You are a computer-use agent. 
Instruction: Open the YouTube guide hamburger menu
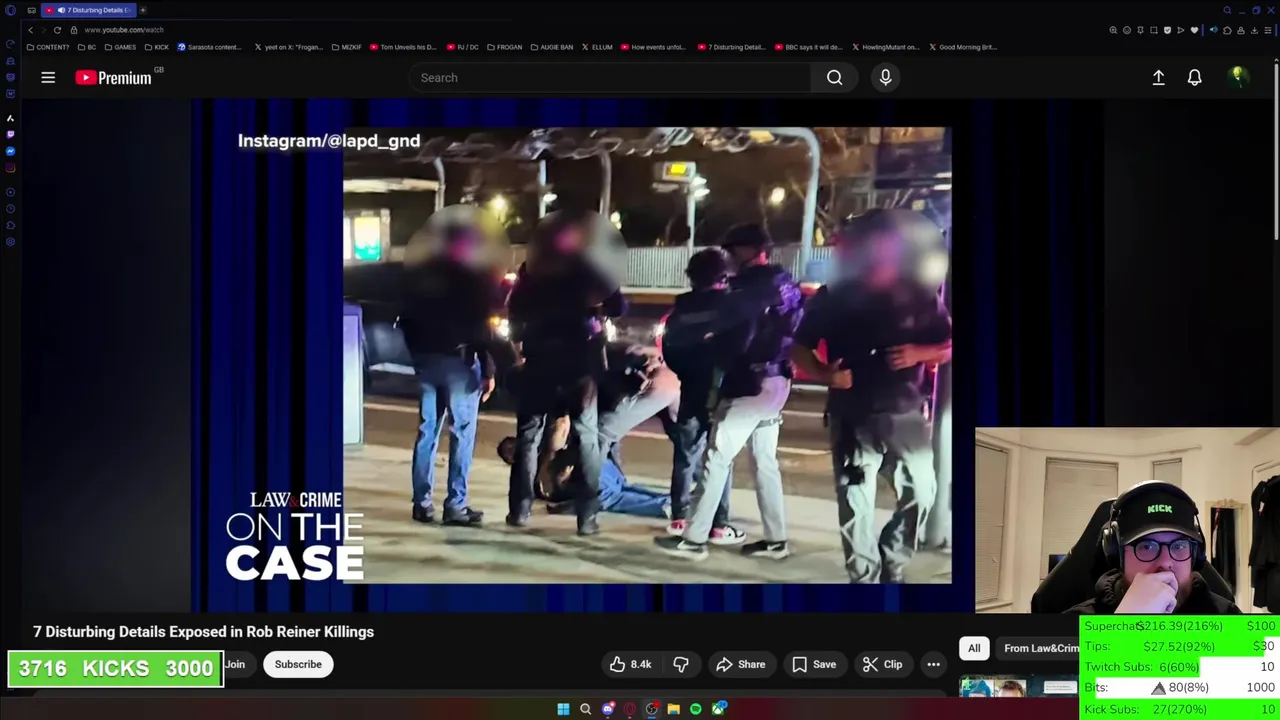click(x=48, y=77)
